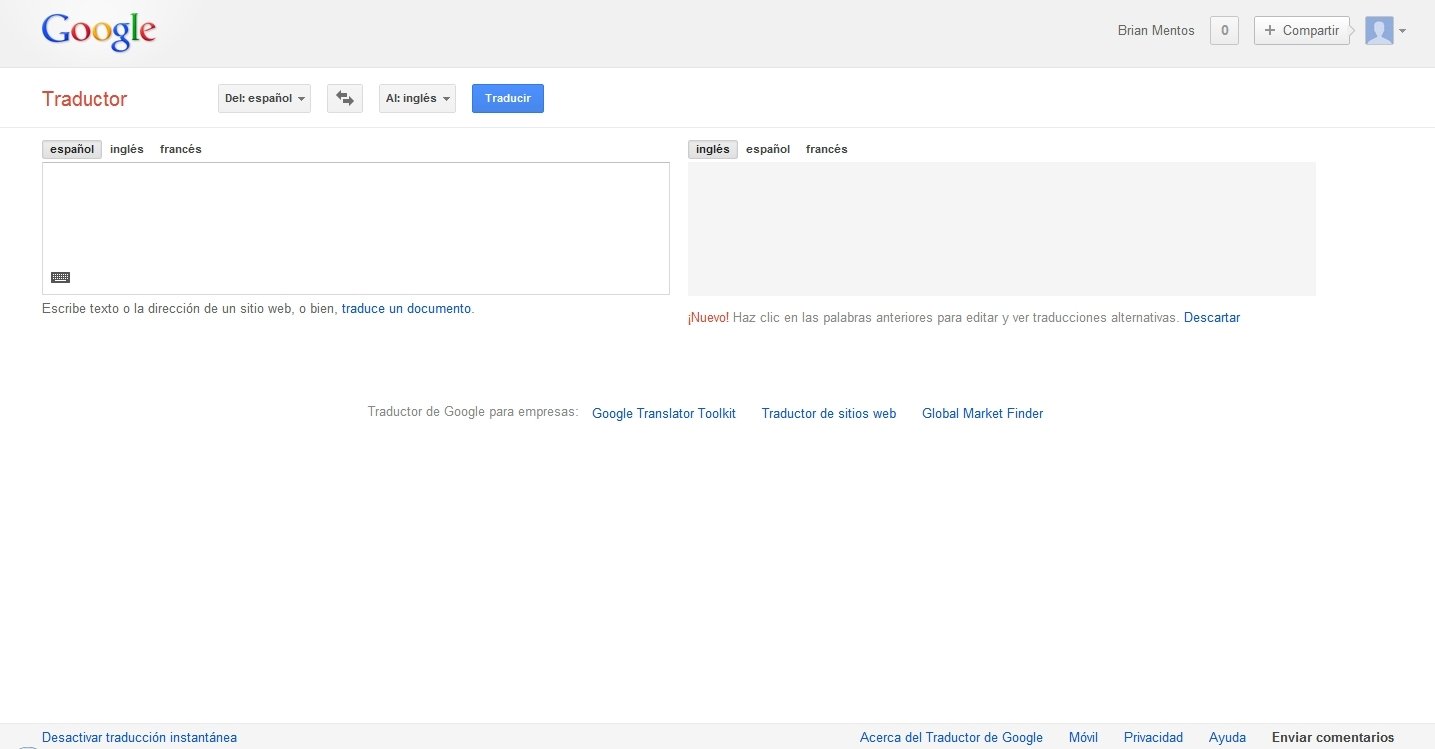Viewport: 1435px width, 749px height.
Task: Open the 'Del: español' source language dropdown
Action: pyautogui.click(x=264, y=98)
